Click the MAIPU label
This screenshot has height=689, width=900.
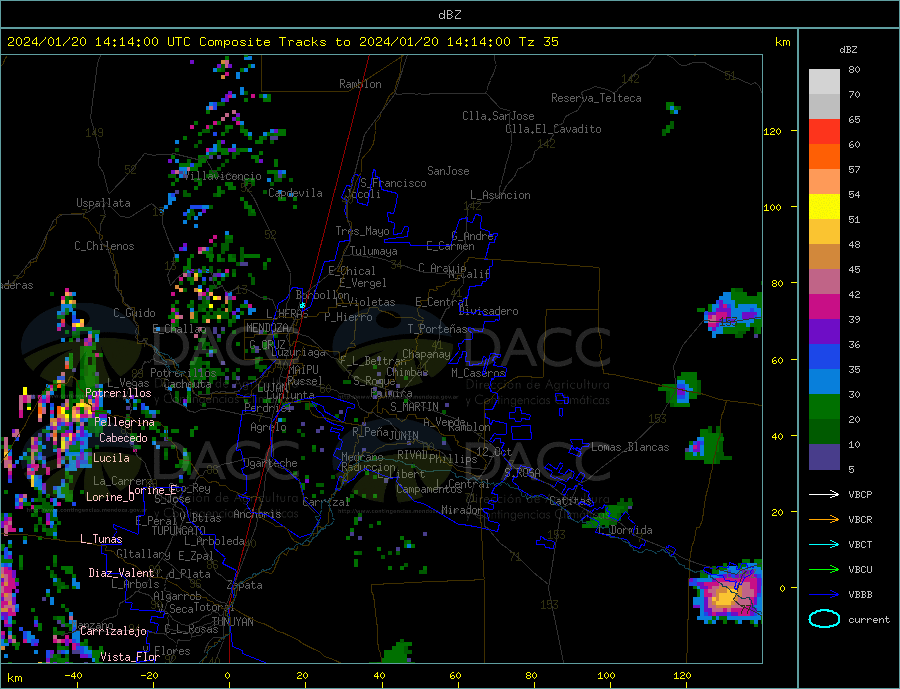point(303,370)
